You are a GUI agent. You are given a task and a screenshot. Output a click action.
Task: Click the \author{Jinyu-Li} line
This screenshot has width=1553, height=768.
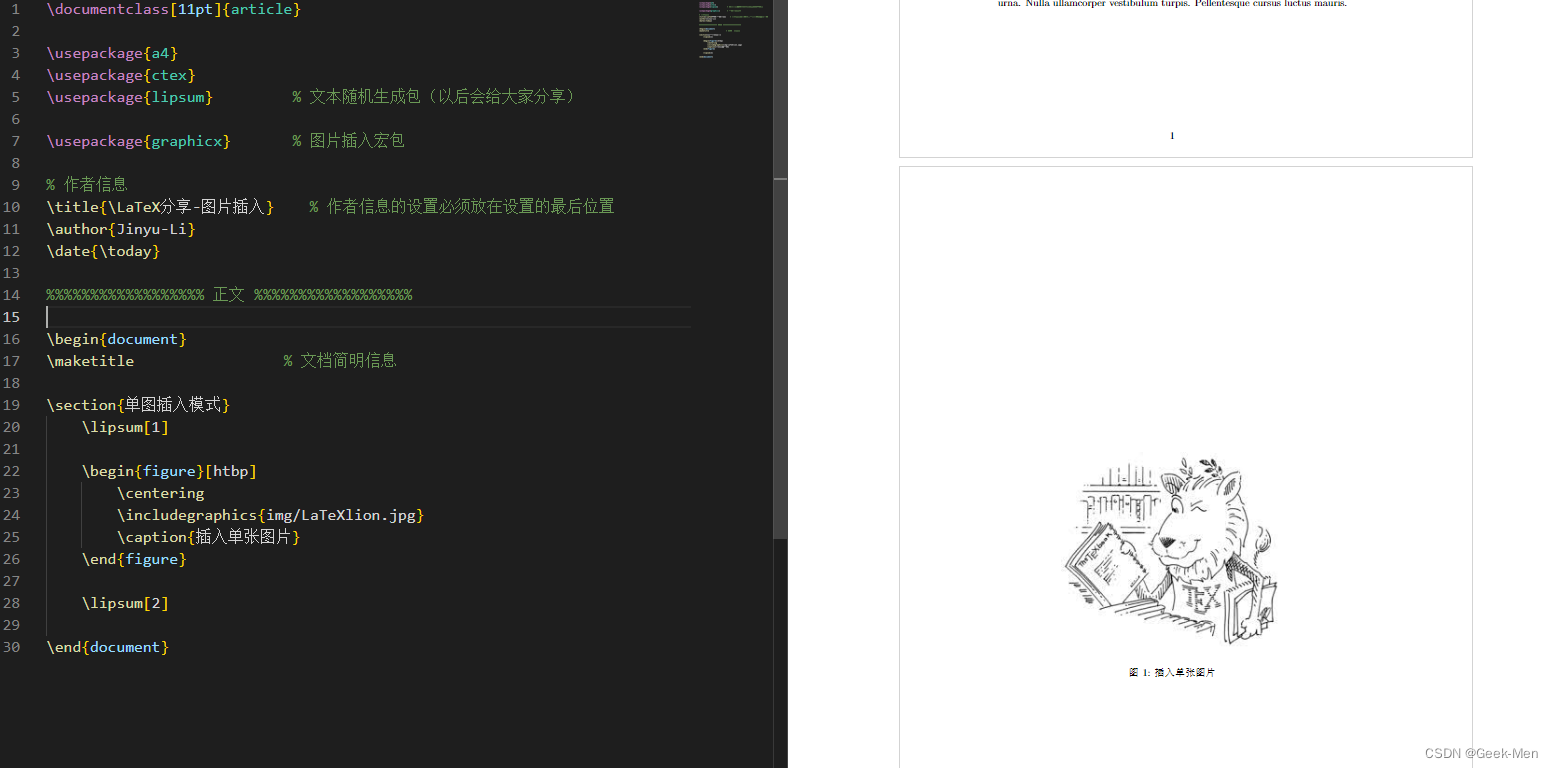coord(121,229)
